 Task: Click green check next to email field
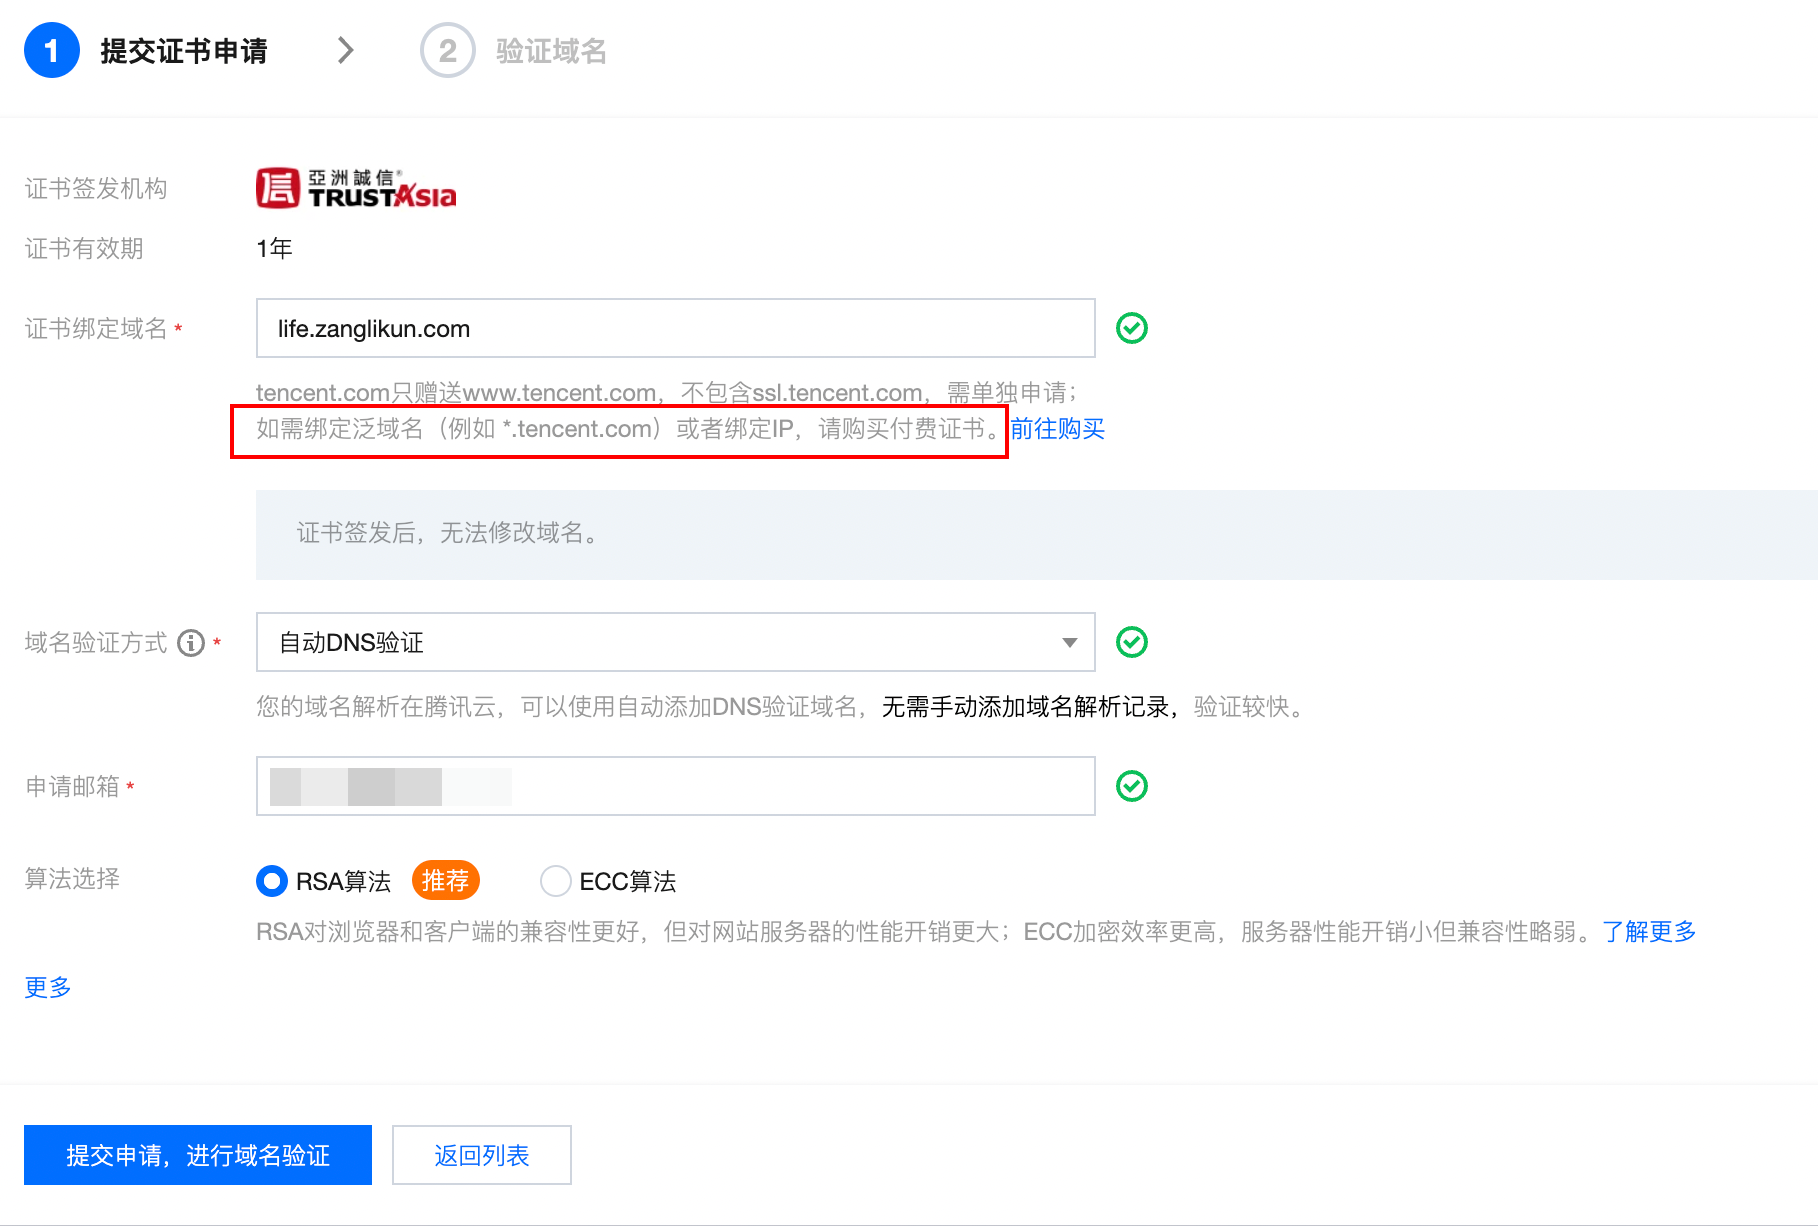click(x=1132, y=786)
